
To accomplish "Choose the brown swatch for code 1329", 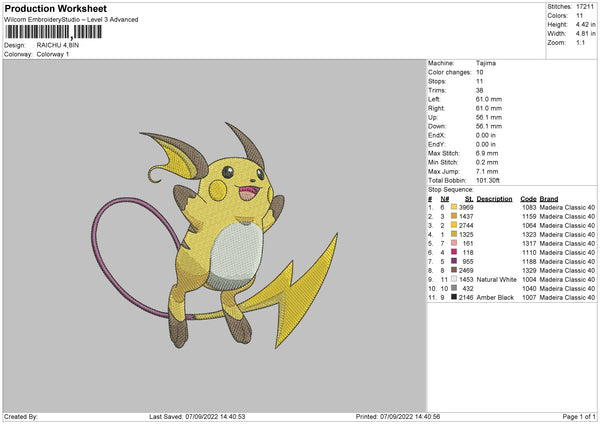I will tap(454, 270).
